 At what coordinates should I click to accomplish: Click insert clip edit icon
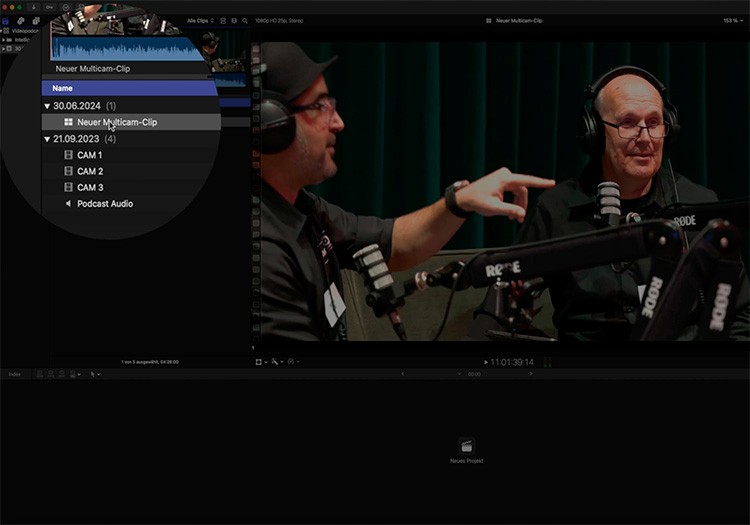51,374
